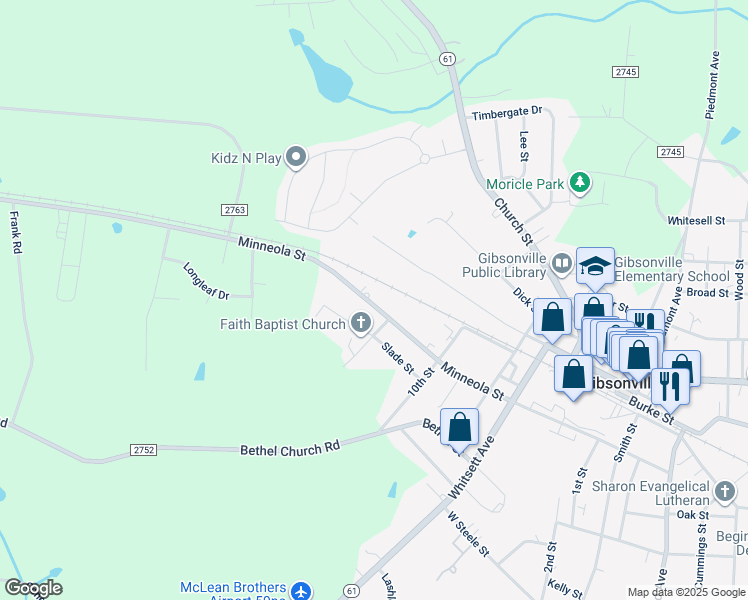This screenshot has height=600, width=748.
Task: Click the Wood St street label
Action: (739, 279)
